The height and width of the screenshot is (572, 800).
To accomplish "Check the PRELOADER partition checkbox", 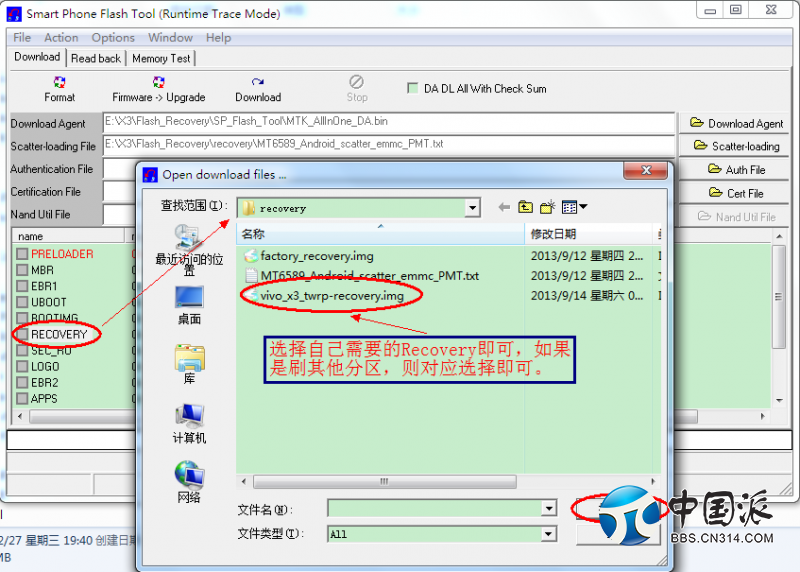I will pyautogui.click(x=22, y=254).
